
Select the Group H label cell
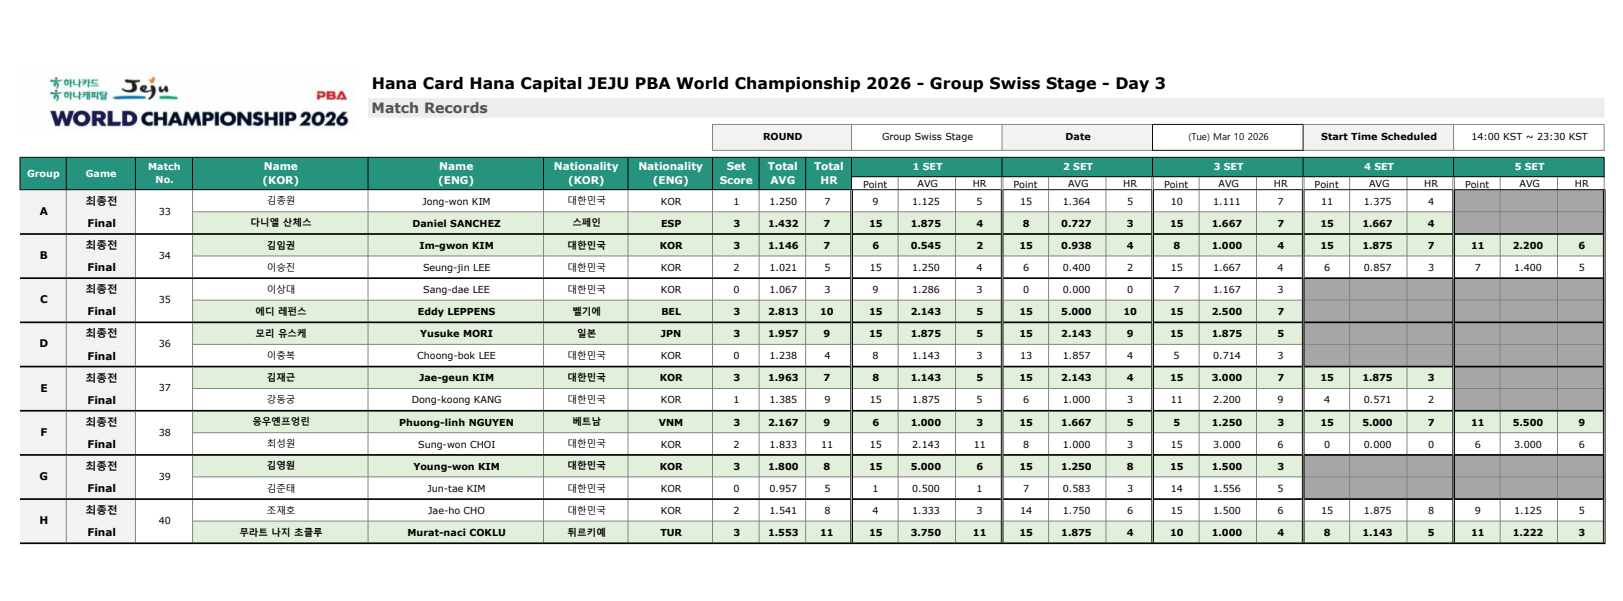(x=43, y=521)
